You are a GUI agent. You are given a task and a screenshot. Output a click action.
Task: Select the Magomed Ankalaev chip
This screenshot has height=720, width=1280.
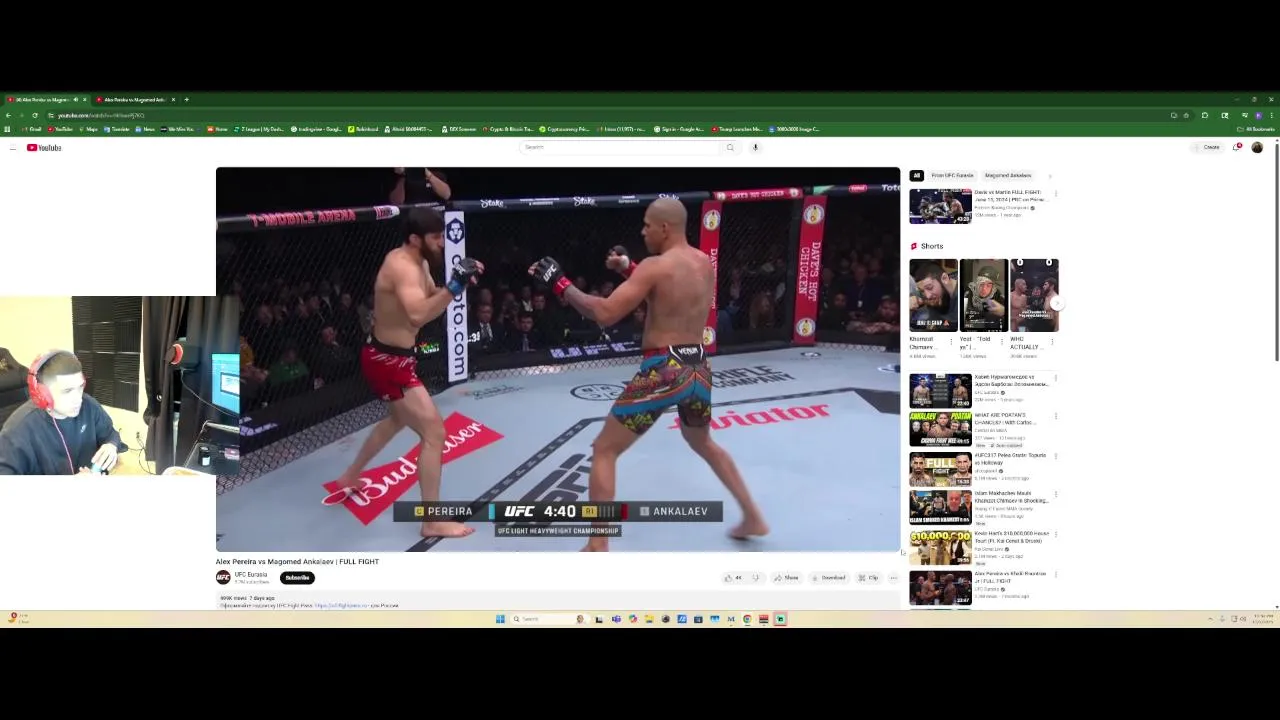[x=1007, y=175]
